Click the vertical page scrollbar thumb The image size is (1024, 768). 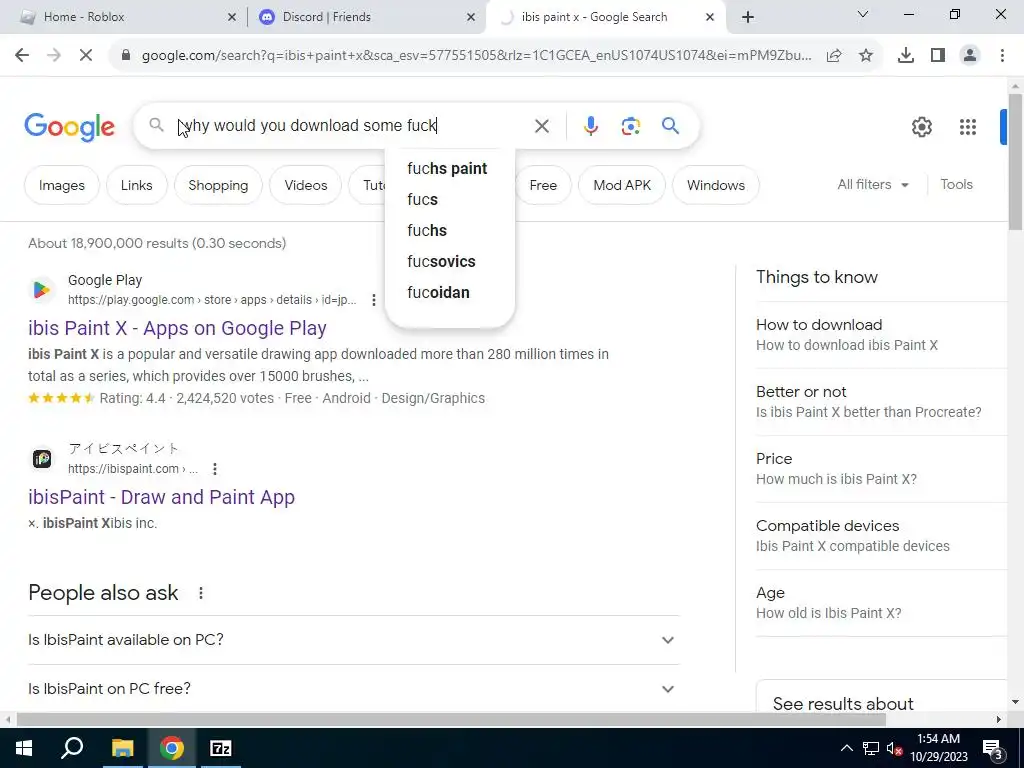[1015, 161]
